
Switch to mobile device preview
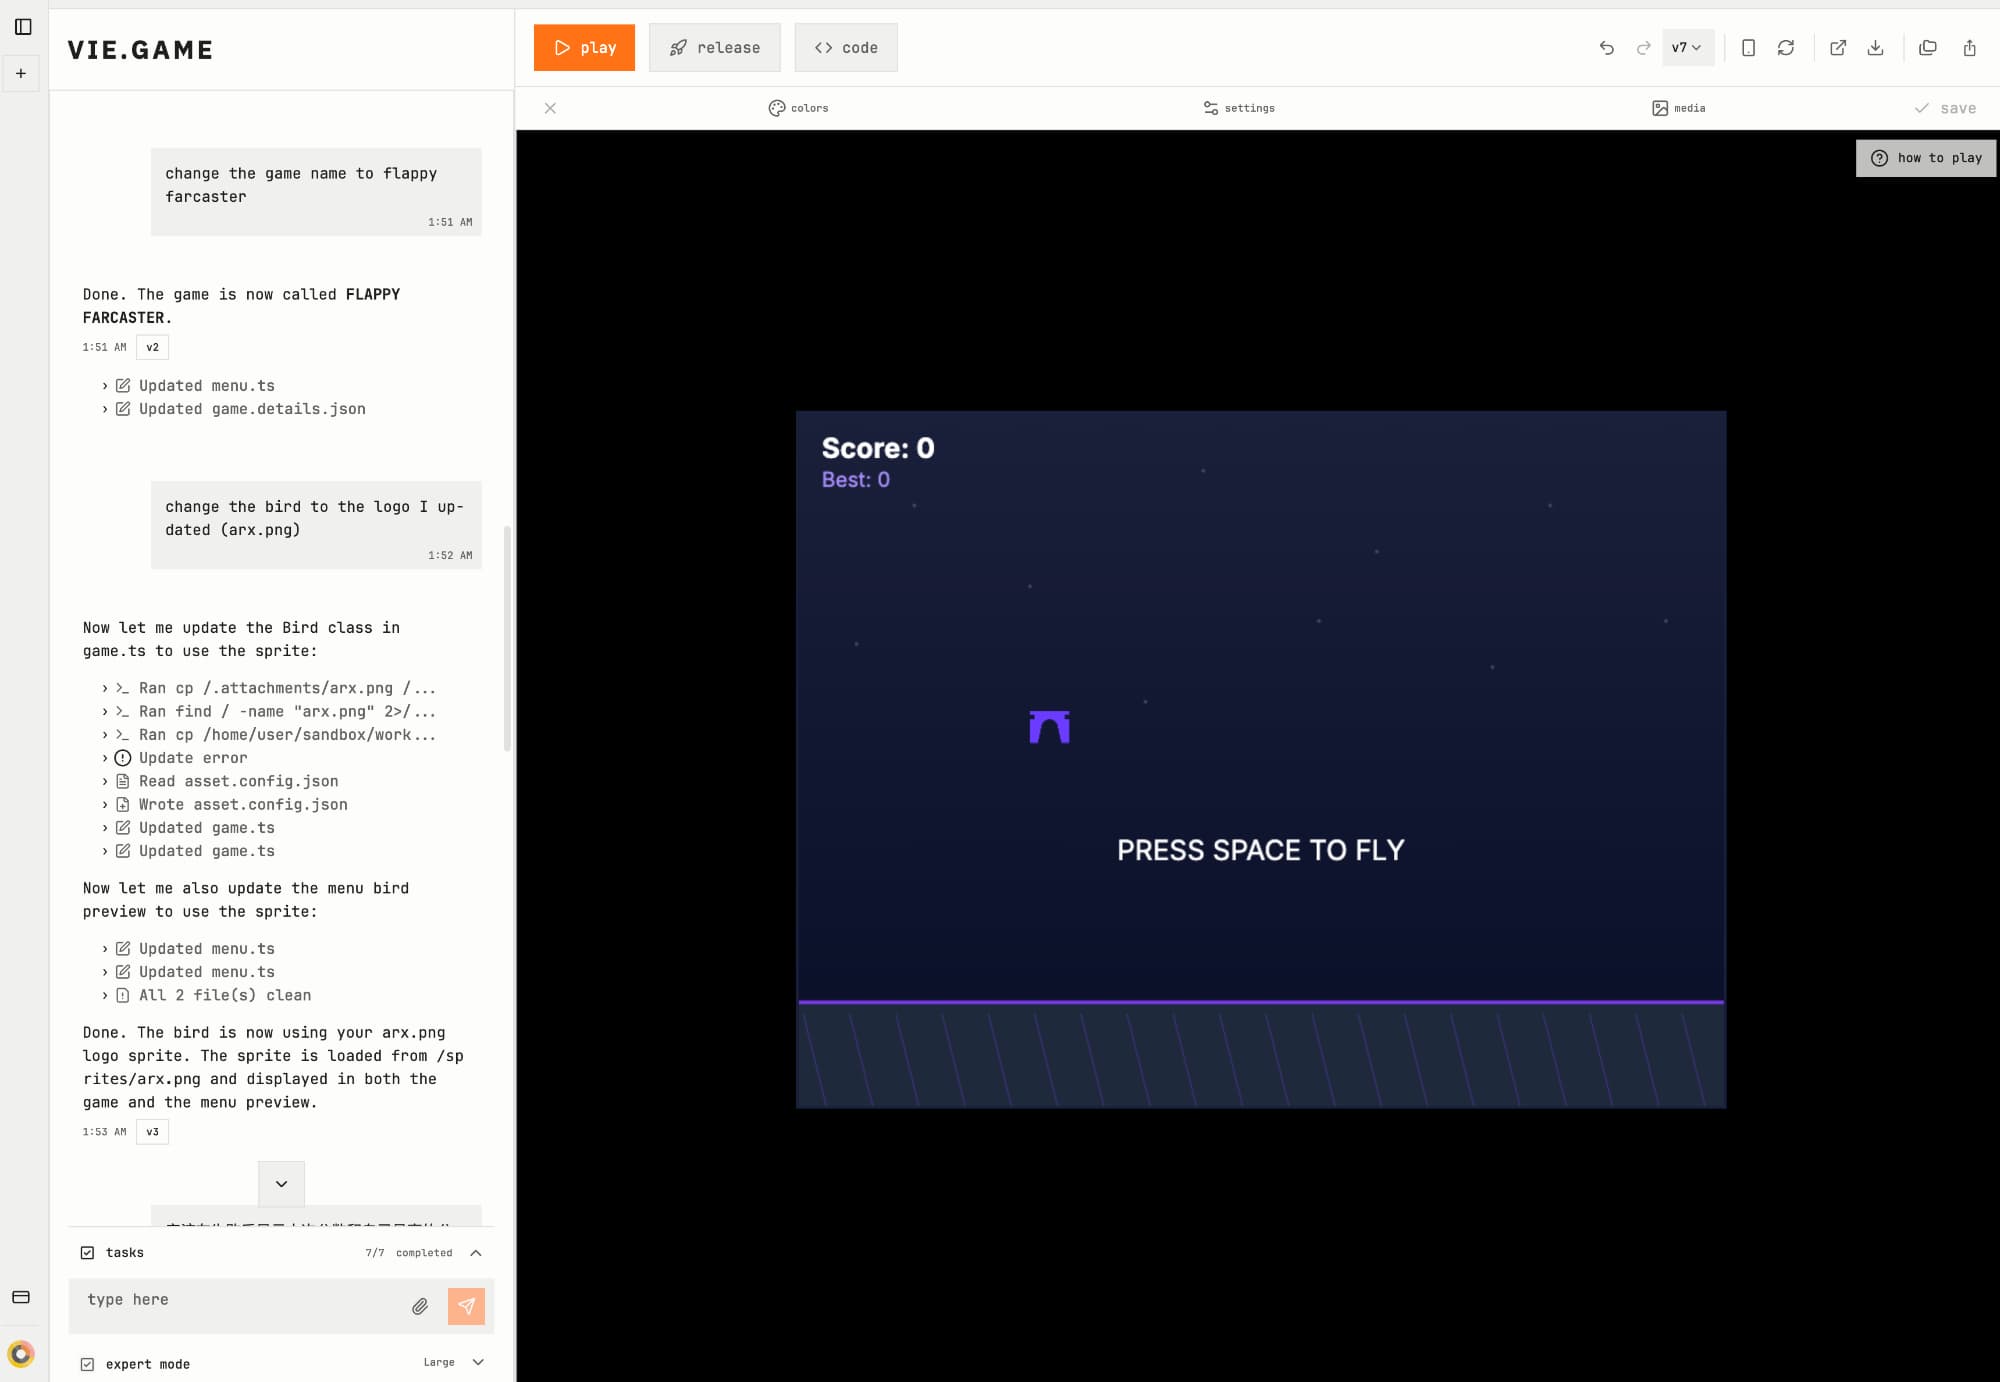pyautogui.click(x=1748, y=48)
